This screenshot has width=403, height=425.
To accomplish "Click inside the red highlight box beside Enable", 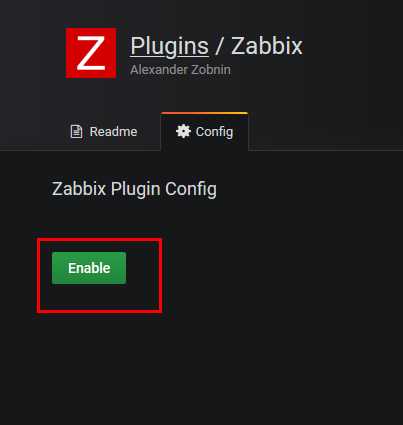I will (144, 275).
